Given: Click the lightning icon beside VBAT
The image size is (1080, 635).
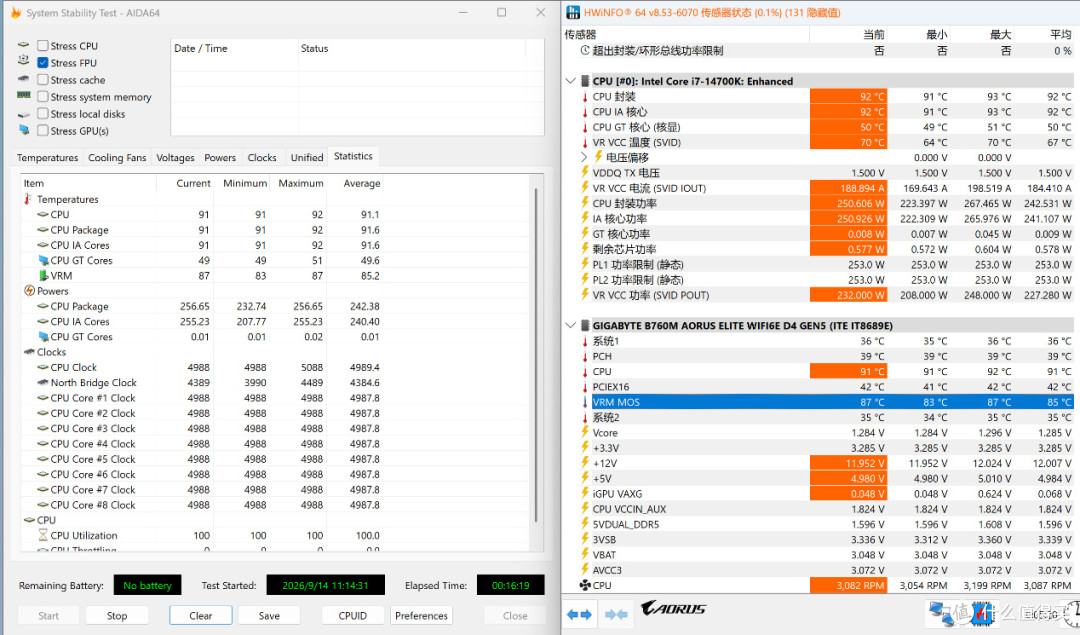Looking at the screenshot, I should click(585, 554).
